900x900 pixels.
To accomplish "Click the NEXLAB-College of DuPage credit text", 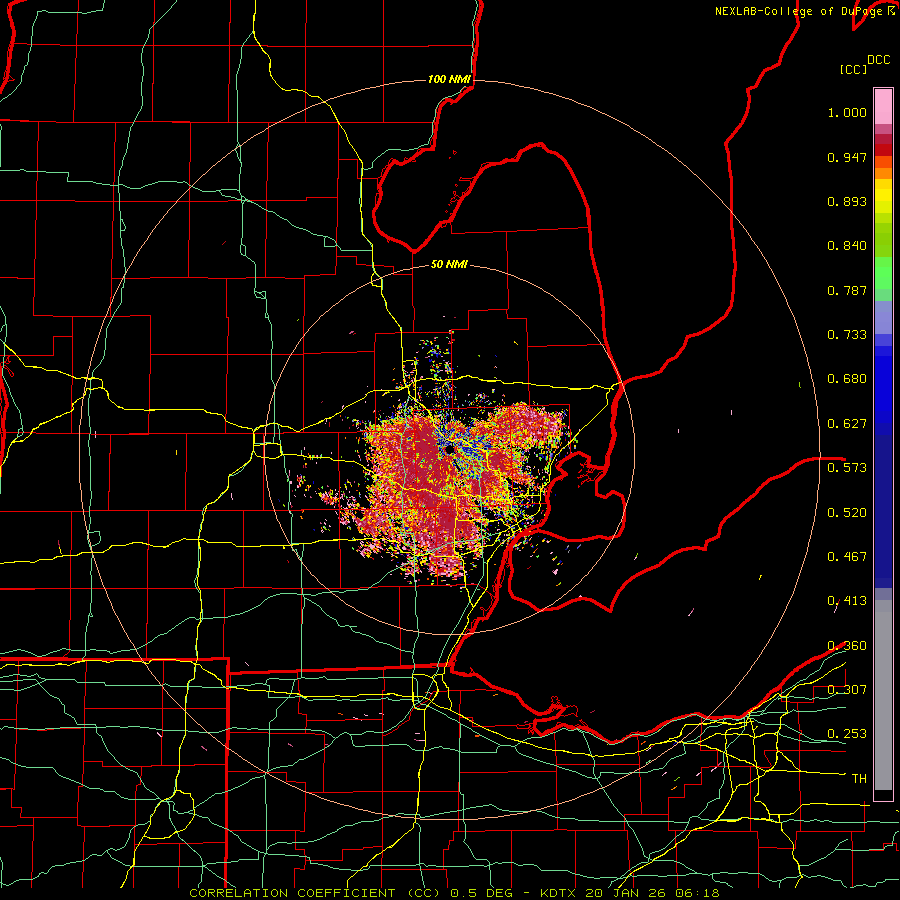I will pyautogui.click(x=798, y=11).
